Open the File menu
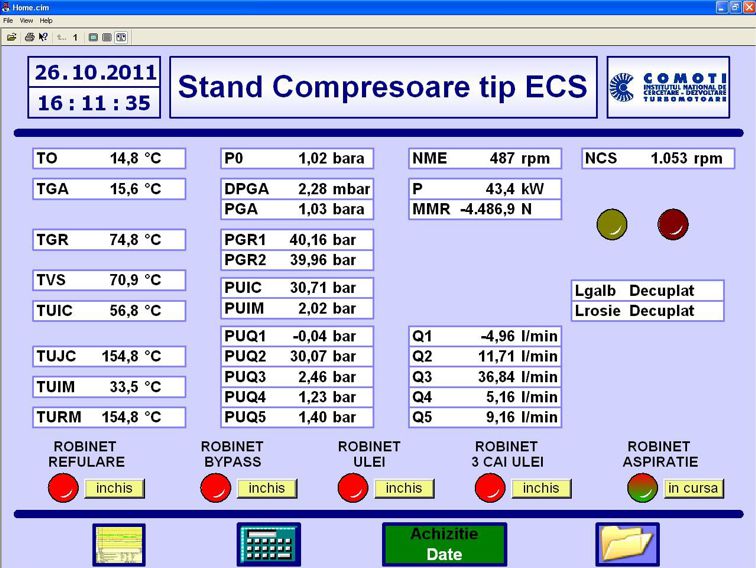Screen dimensions: 756x568 (8, 21)
